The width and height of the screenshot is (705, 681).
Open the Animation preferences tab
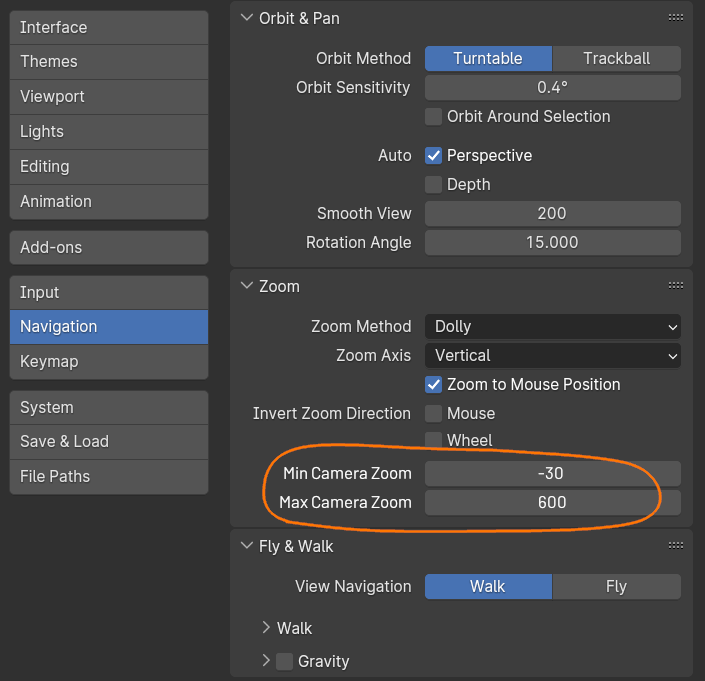(x=109, y=202)
